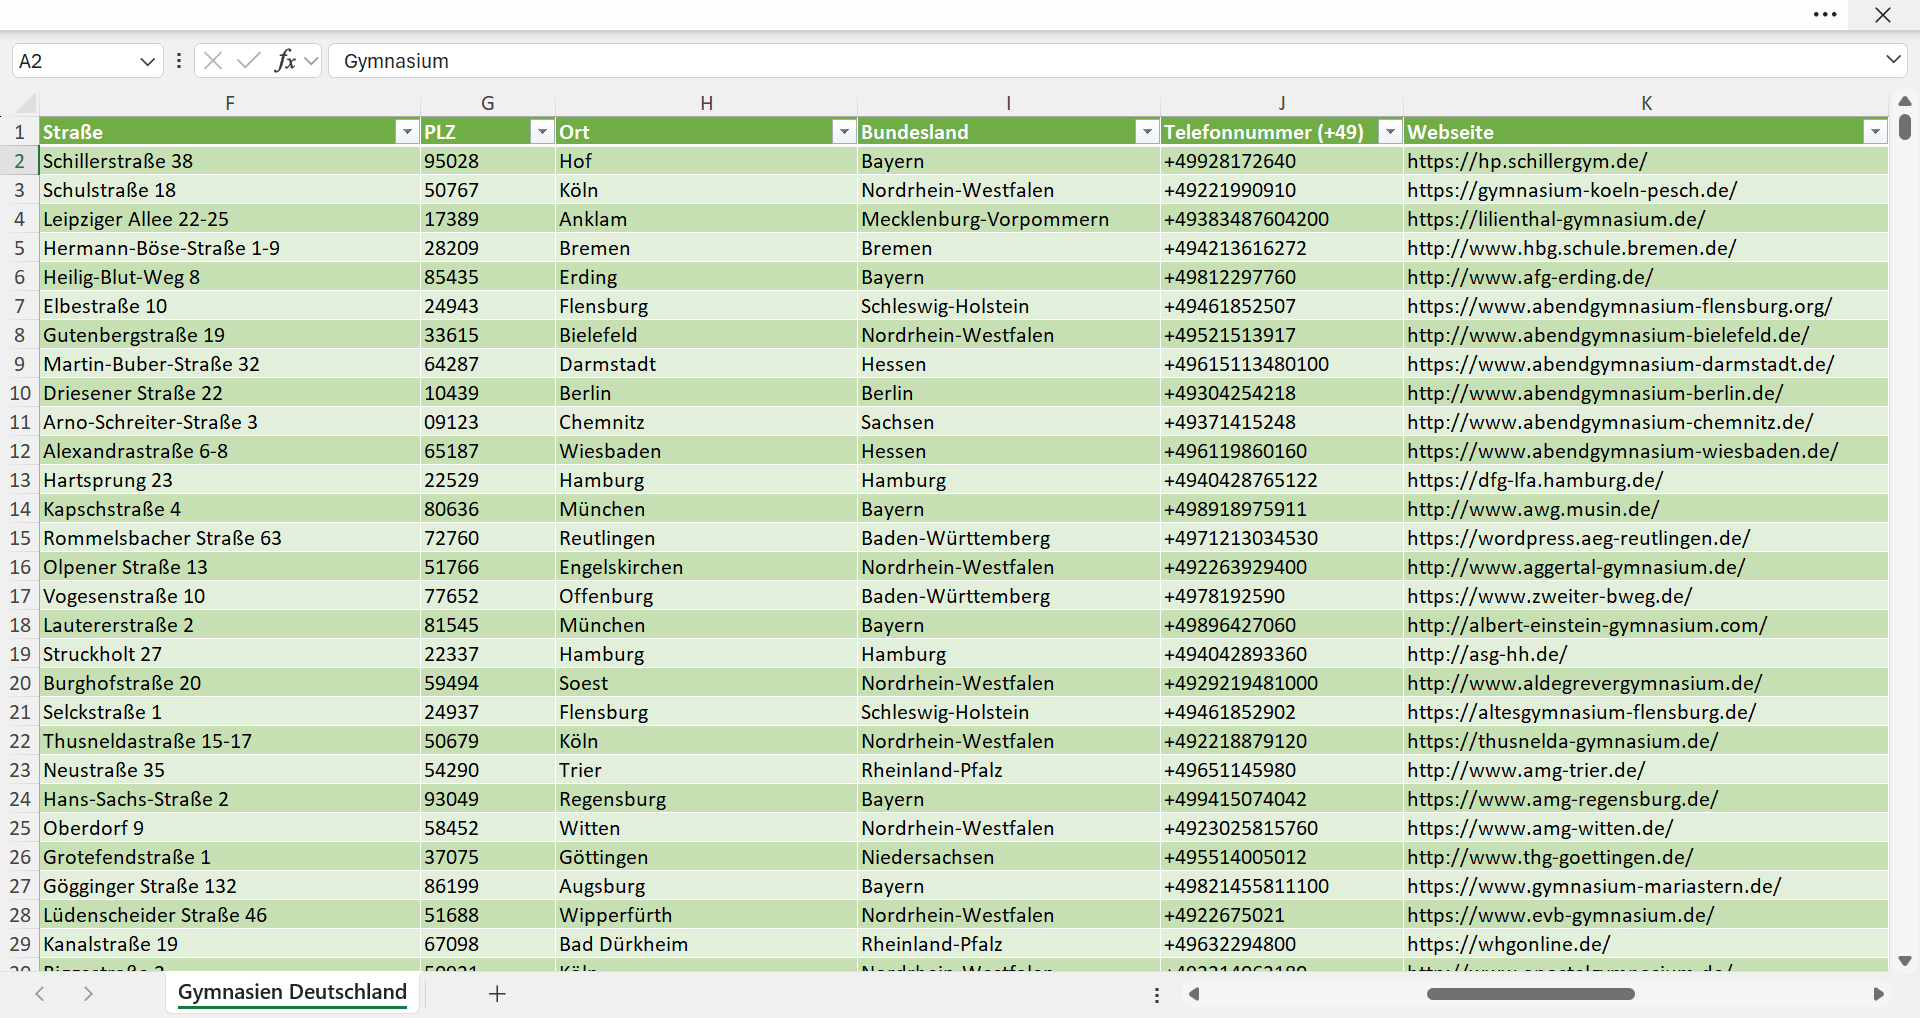1920x1018 pixels.
Task: Go to the previous sheet arrow
Action: (x=40, y=993)
